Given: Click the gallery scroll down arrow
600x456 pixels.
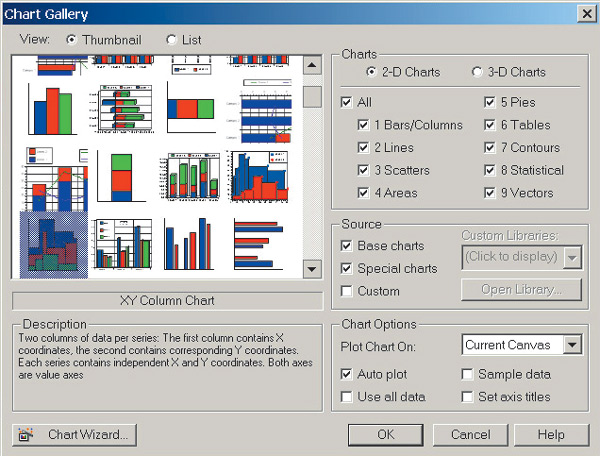Looking at the screenshot, I should pos(311,269).
